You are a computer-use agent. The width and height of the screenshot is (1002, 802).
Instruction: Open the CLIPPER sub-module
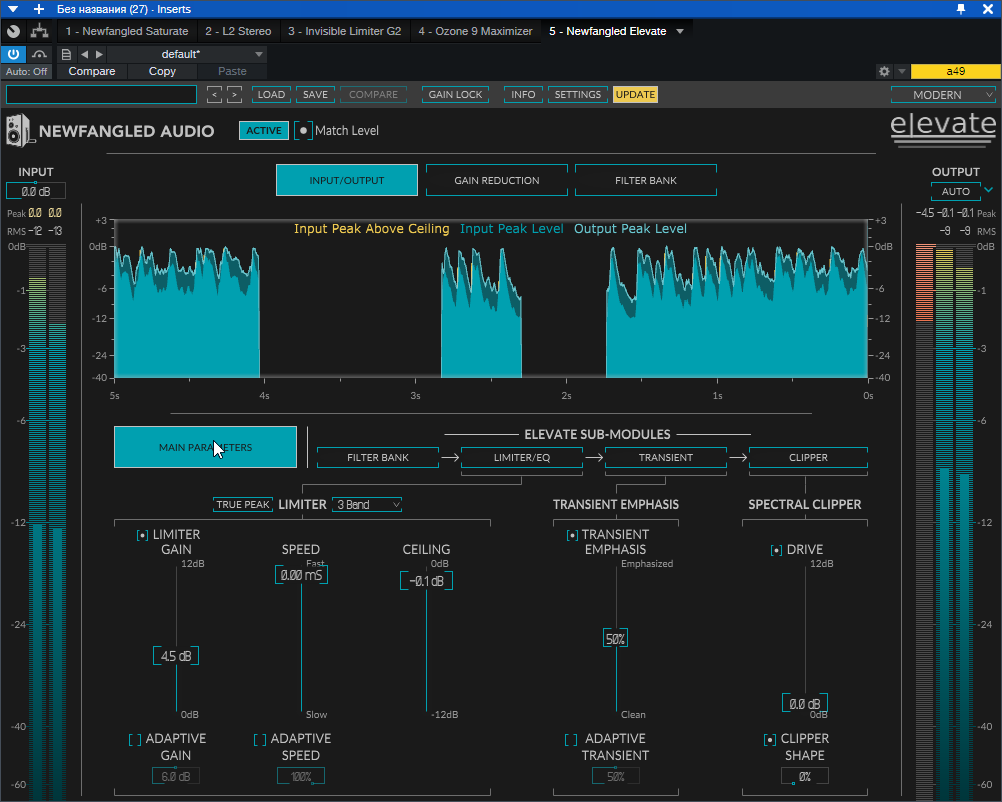(x=808, y=458)
